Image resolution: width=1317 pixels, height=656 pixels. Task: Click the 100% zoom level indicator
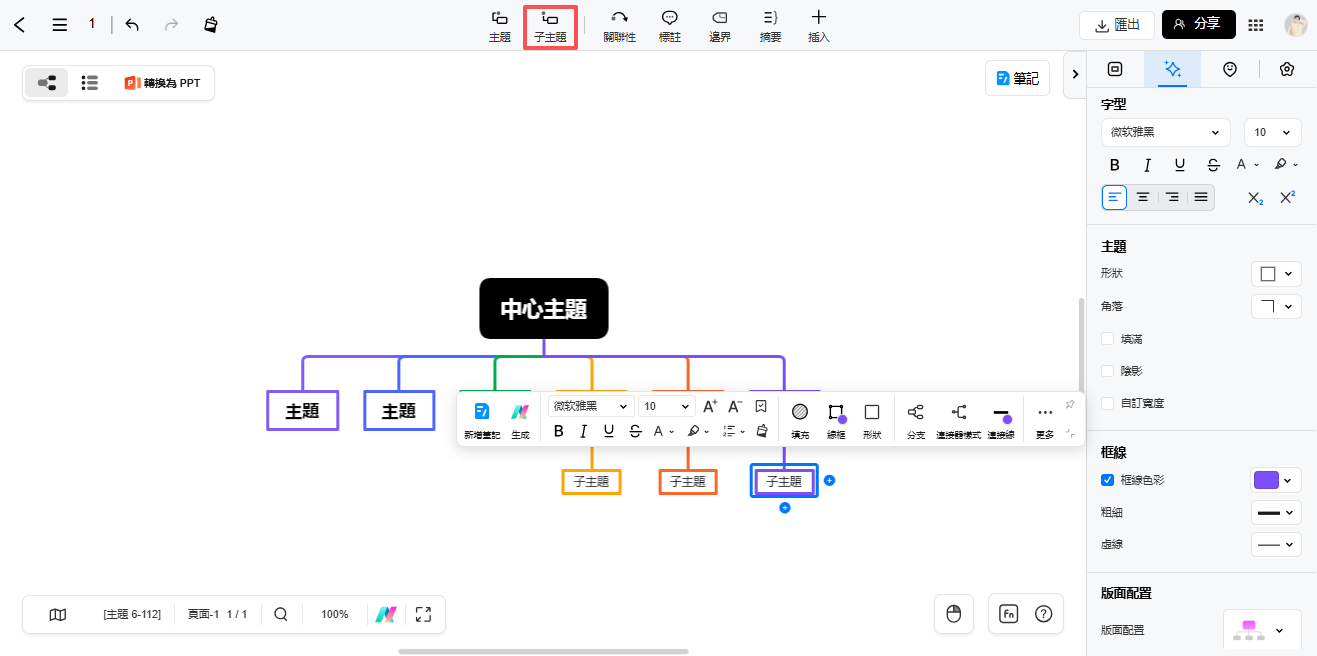tap(334, 614)
